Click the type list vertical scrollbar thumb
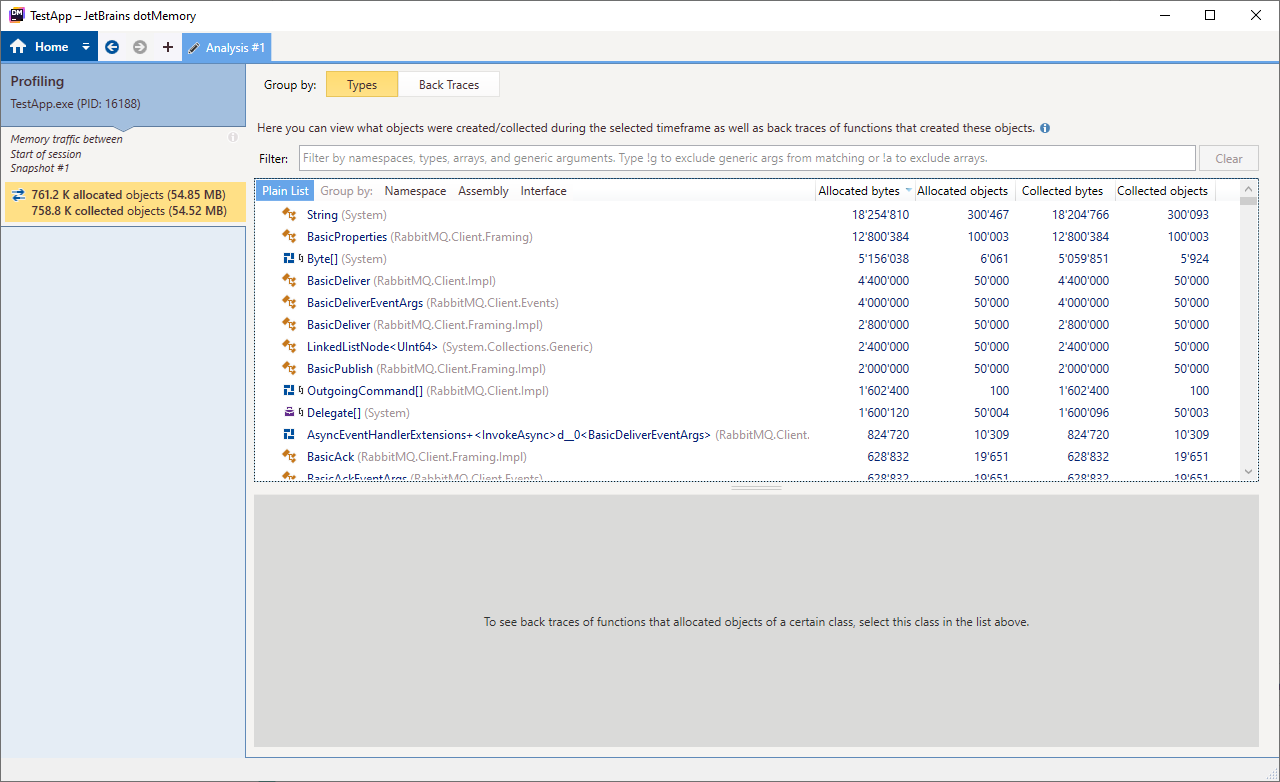The image size is (1280, 782). click(x=1248, y=200)
